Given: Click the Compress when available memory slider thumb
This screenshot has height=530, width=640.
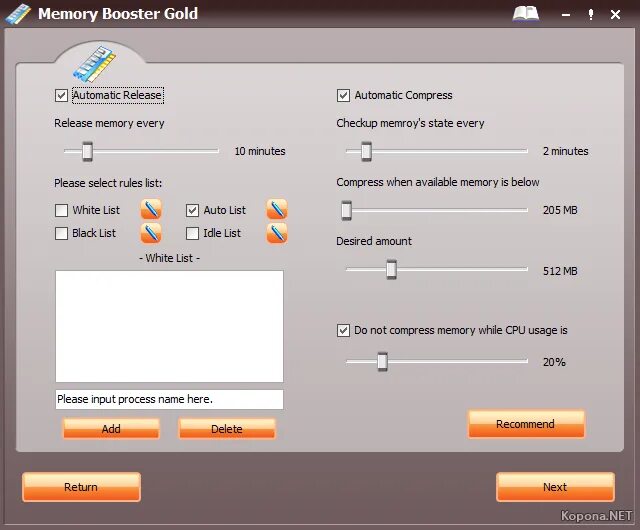Looking at the screenshot, I should 347,210.
